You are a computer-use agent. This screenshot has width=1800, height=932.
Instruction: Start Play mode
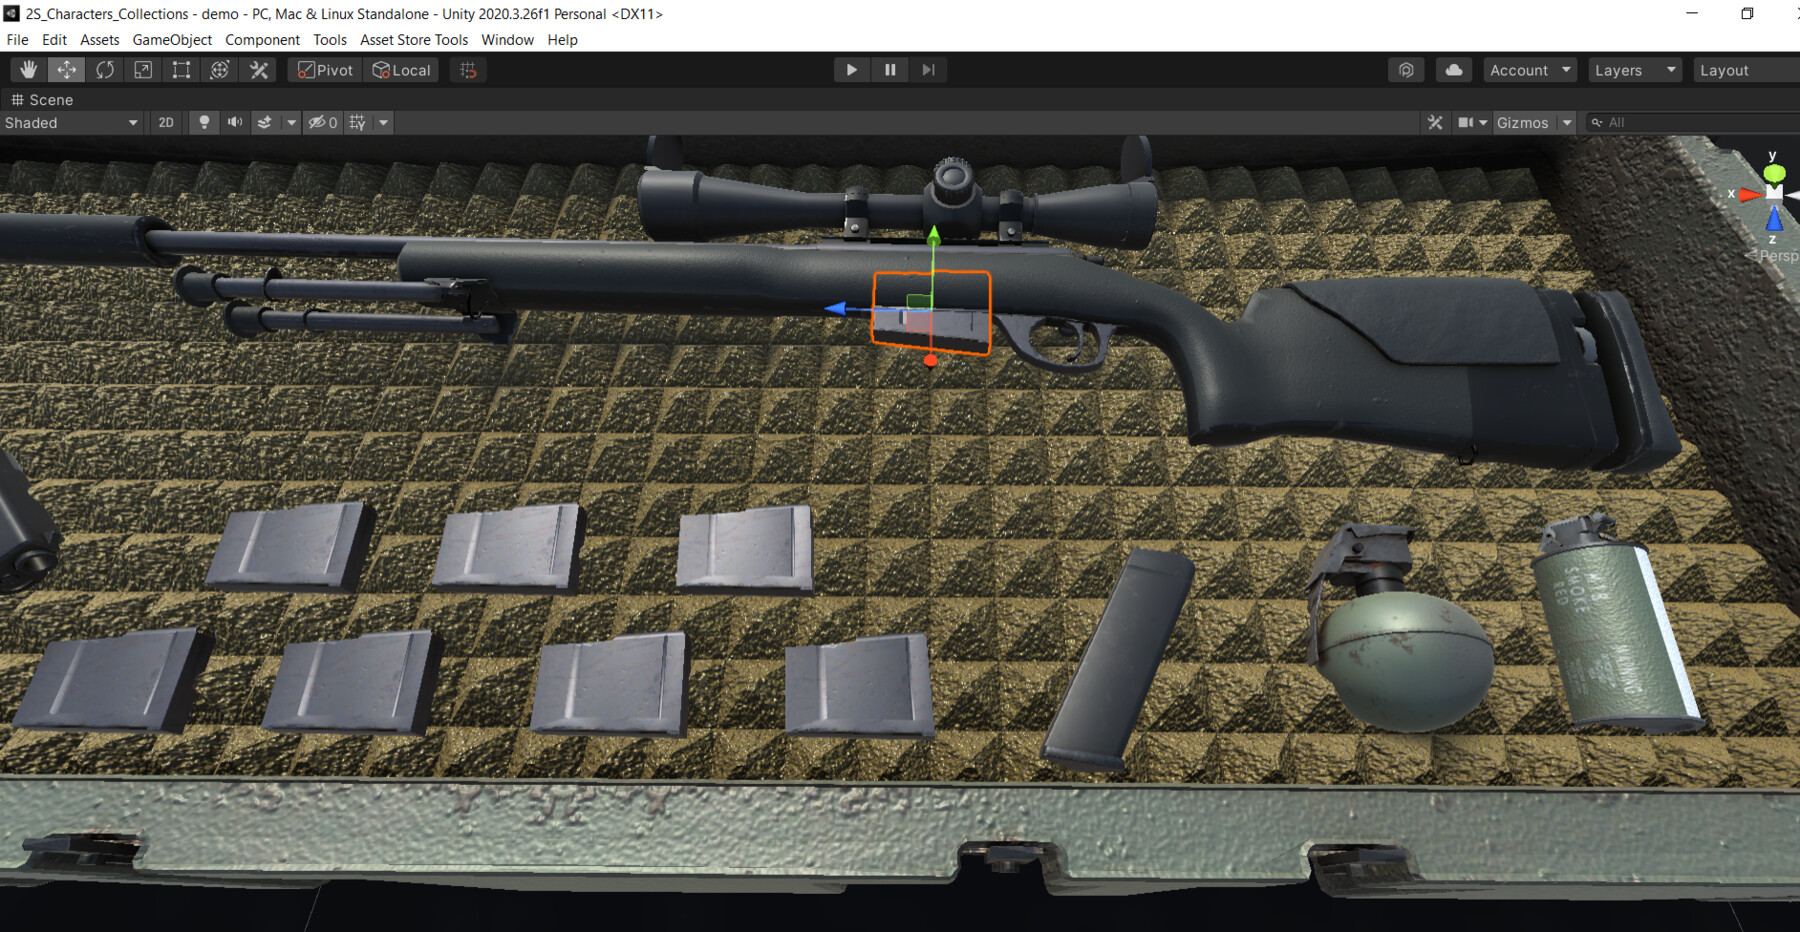851,70
